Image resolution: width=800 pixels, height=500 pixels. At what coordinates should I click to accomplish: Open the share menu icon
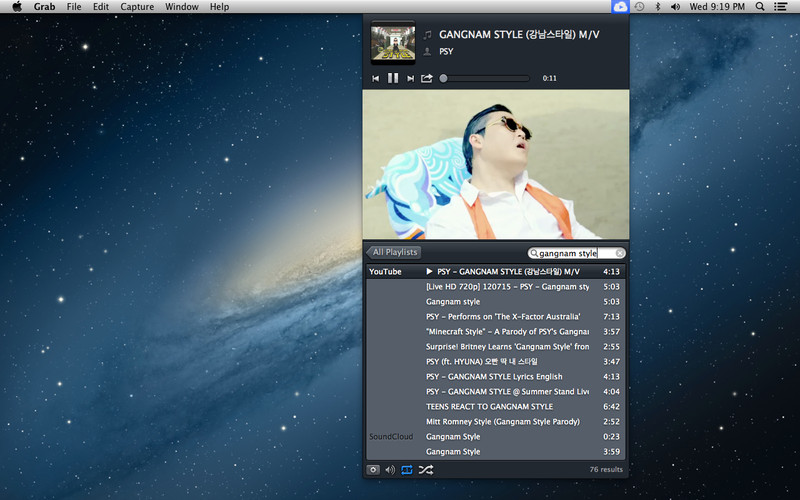427,78
